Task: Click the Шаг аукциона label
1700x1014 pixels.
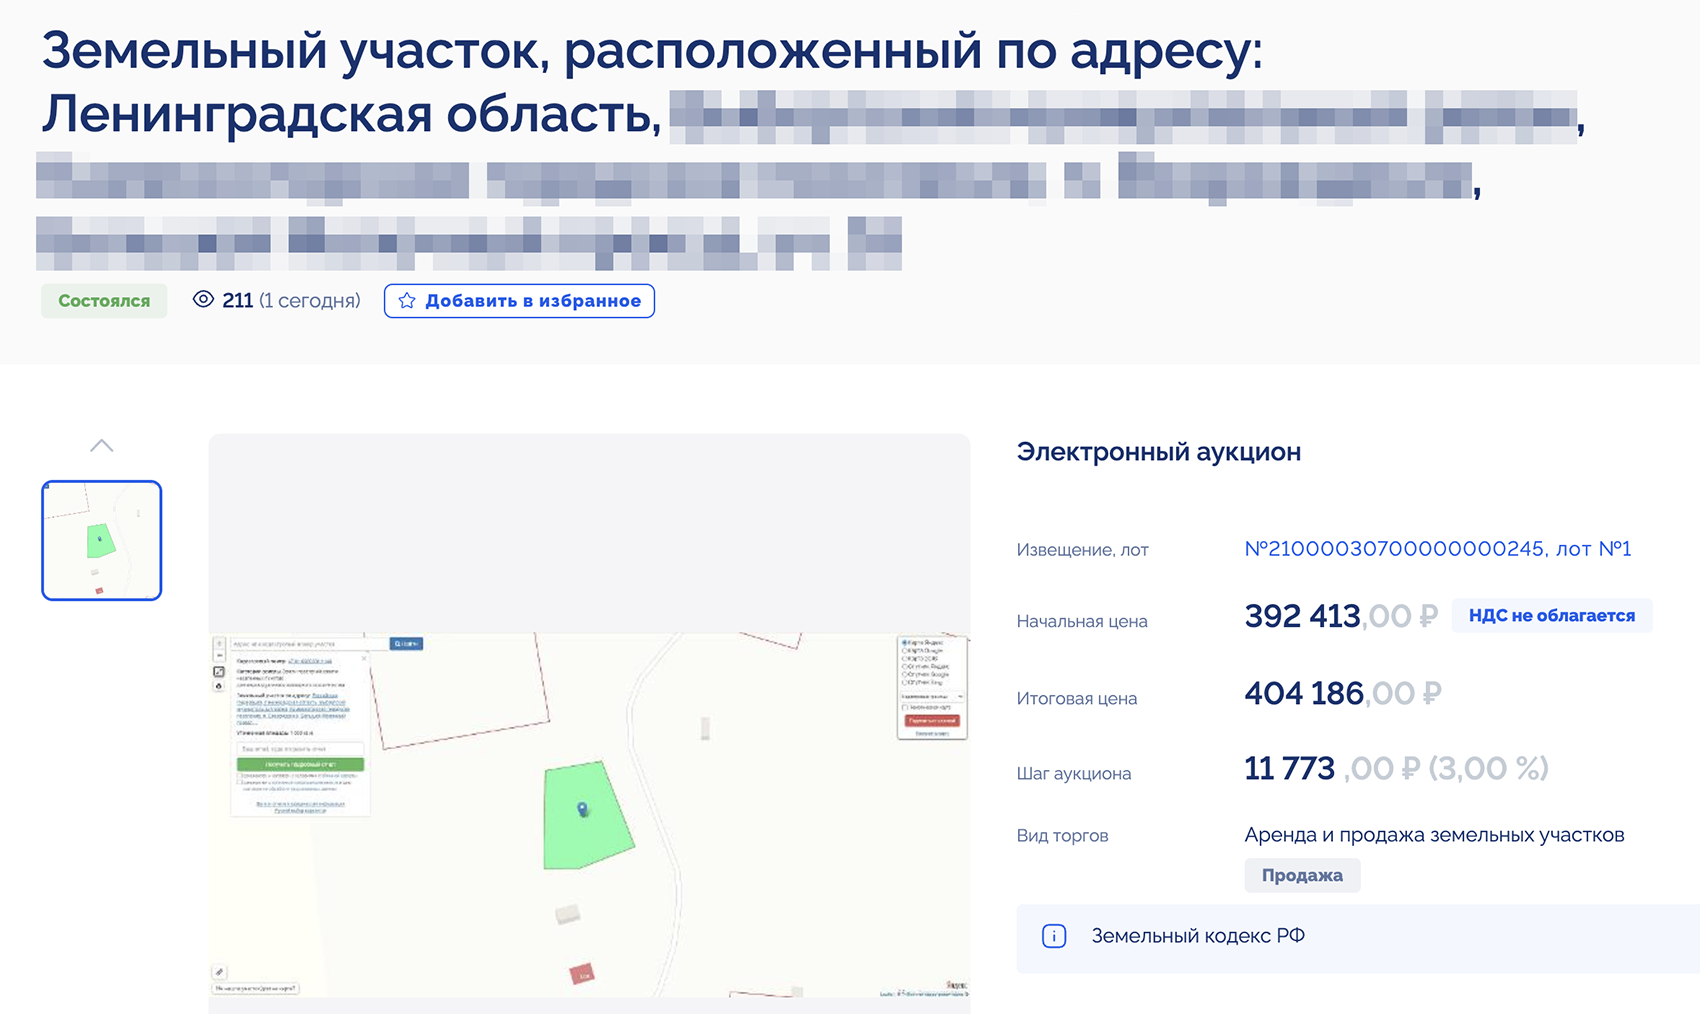Action: pyautogui.click(x=1073, y=773)
